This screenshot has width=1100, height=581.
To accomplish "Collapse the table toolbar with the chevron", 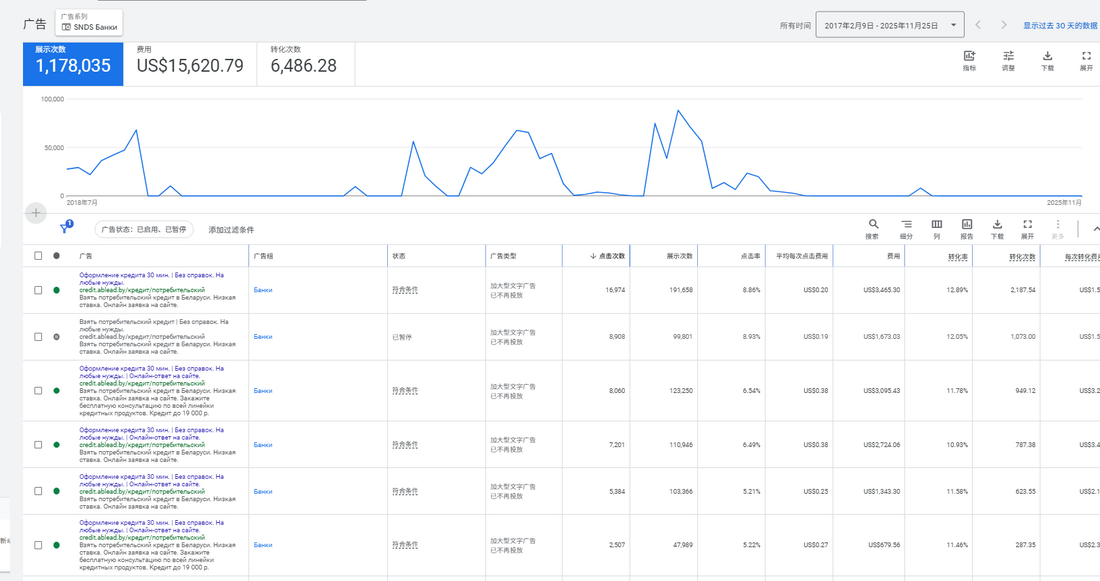I will [1095, 229].
